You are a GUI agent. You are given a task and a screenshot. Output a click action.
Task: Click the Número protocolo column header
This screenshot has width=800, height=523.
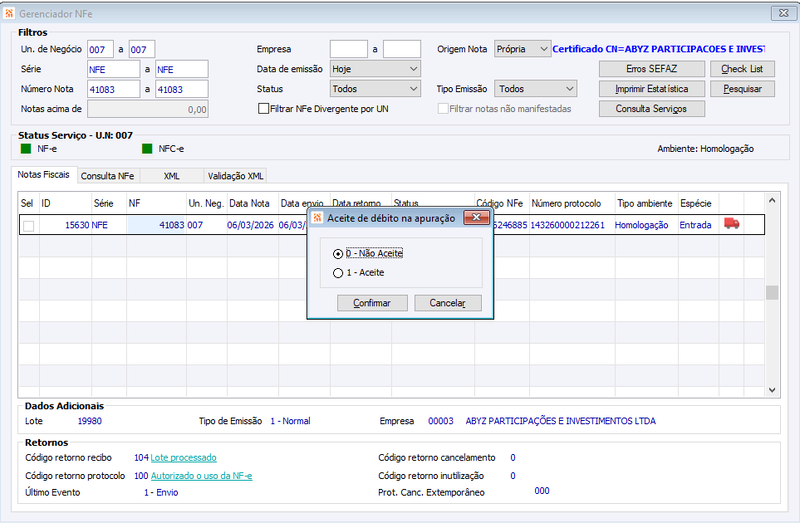(x=571, y=203)
